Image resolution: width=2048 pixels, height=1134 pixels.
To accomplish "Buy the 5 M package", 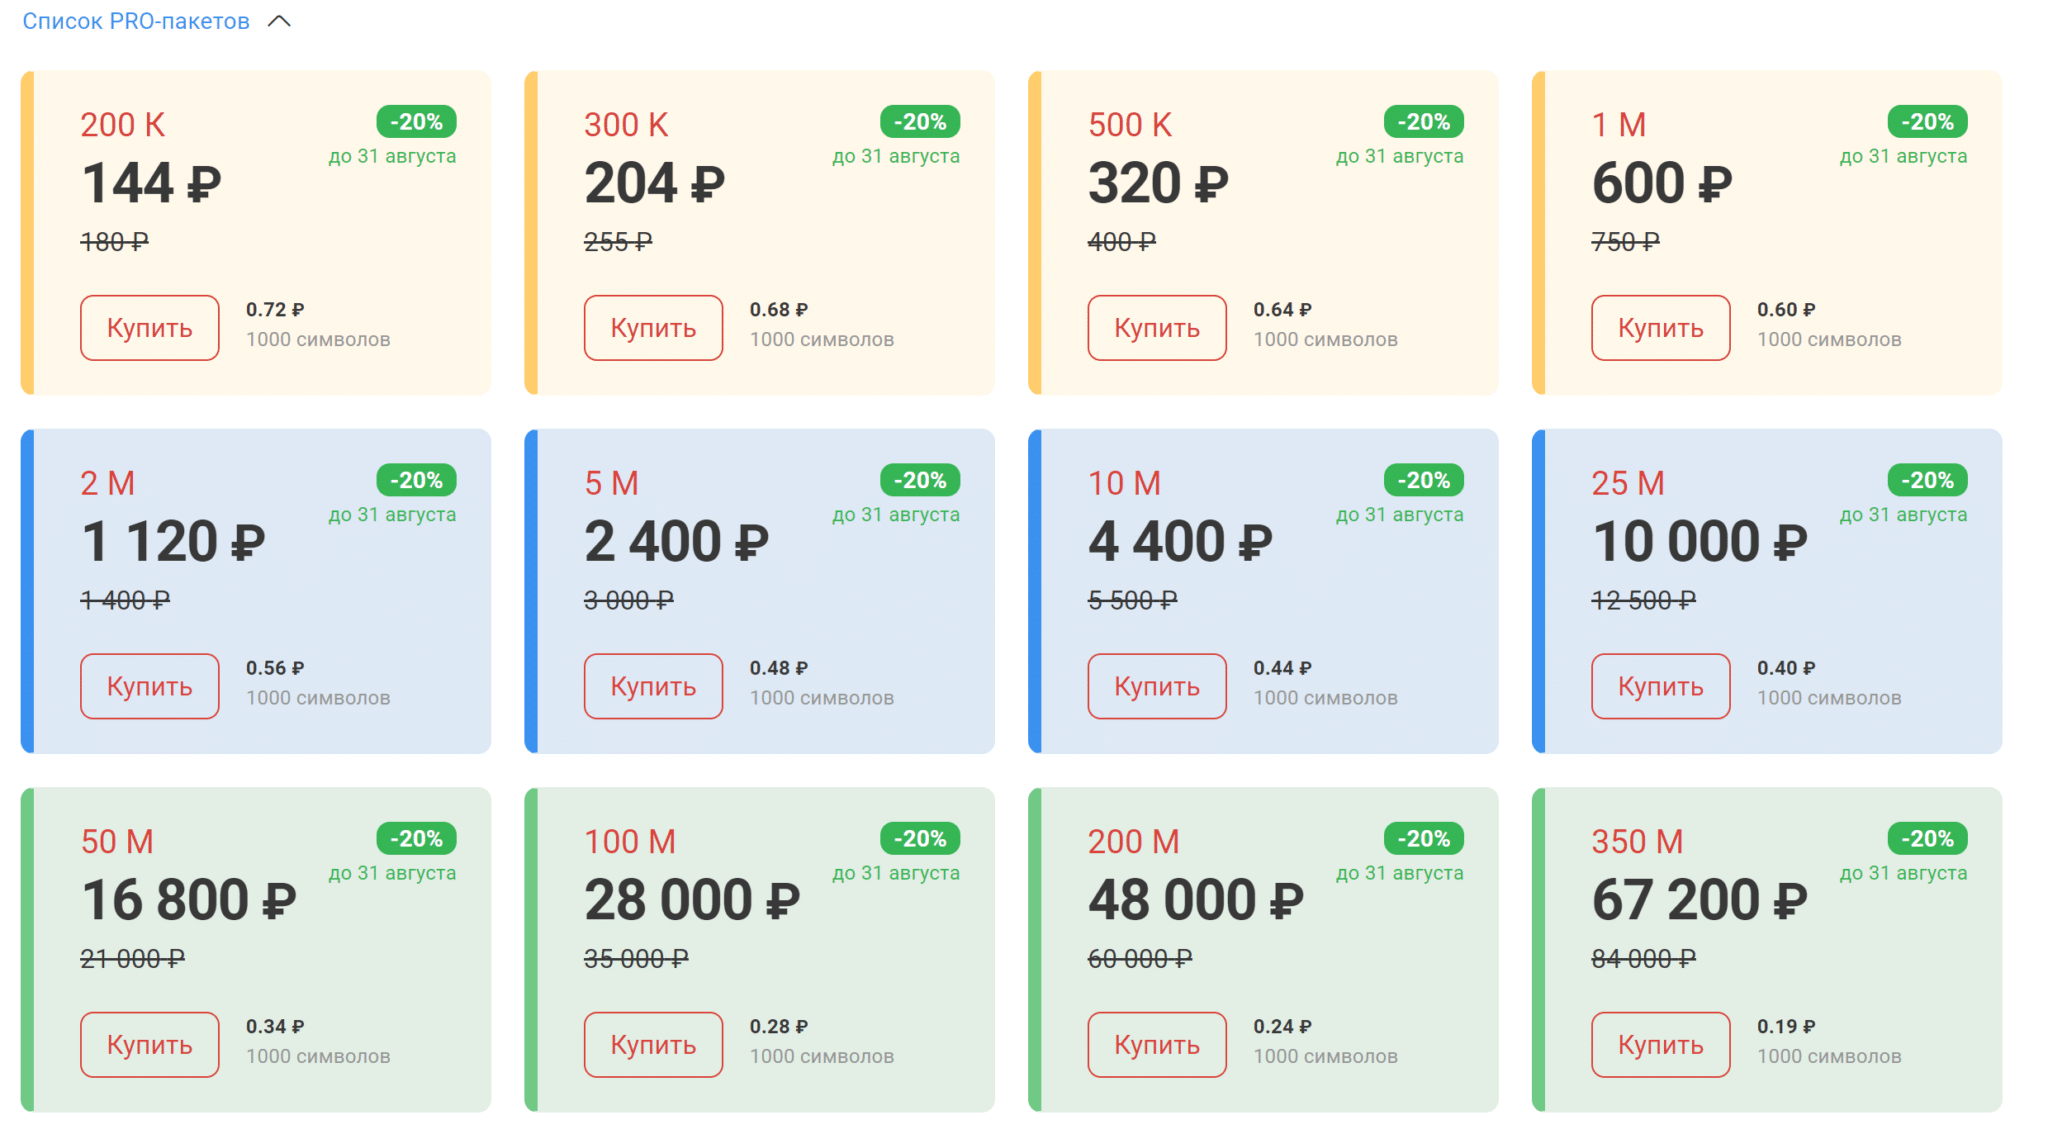I will pos(653,686).
